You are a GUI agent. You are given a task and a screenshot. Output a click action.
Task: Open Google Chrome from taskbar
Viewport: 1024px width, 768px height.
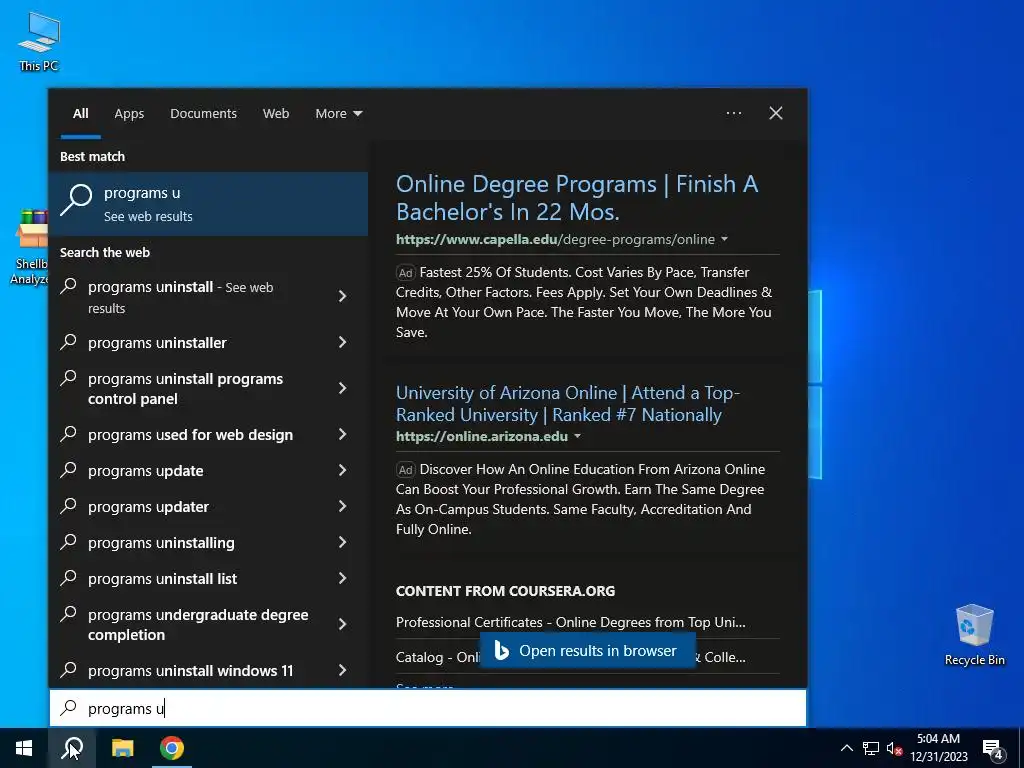point(172,748)
